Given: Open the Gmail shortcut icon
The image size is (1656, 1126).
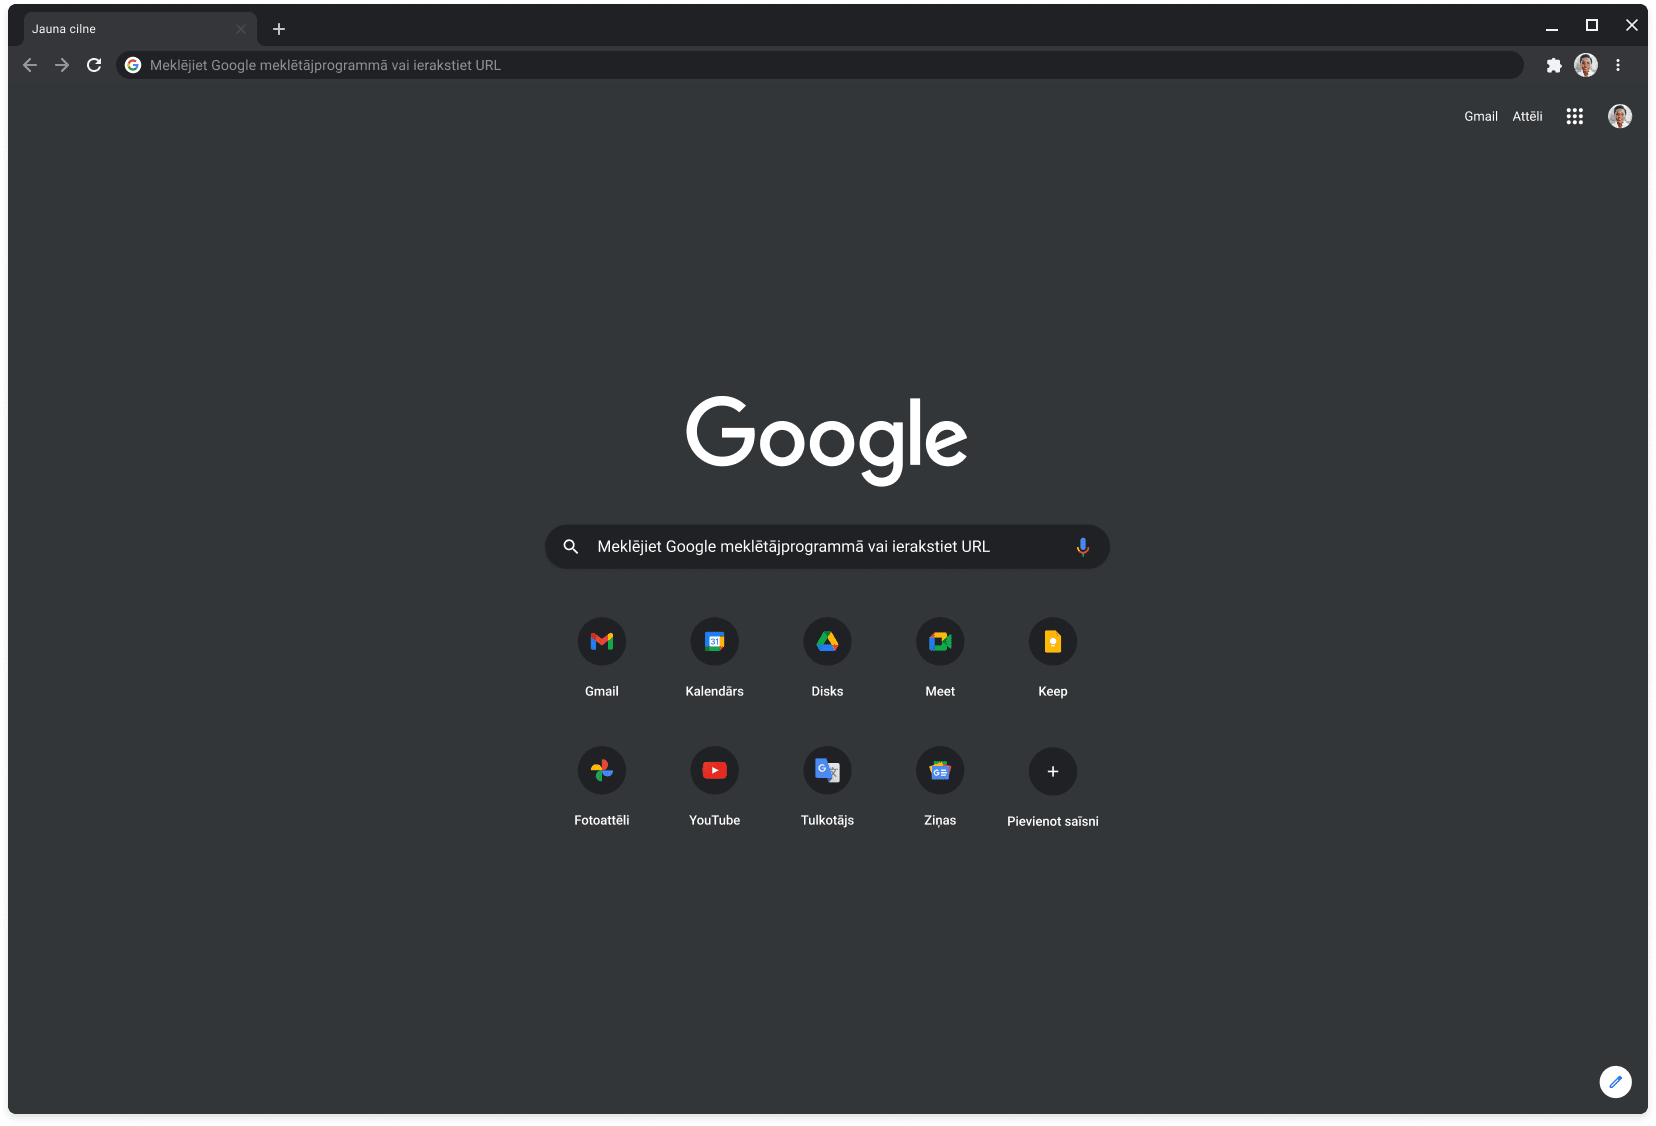Looking at the screenshot, I should [601, 642].
